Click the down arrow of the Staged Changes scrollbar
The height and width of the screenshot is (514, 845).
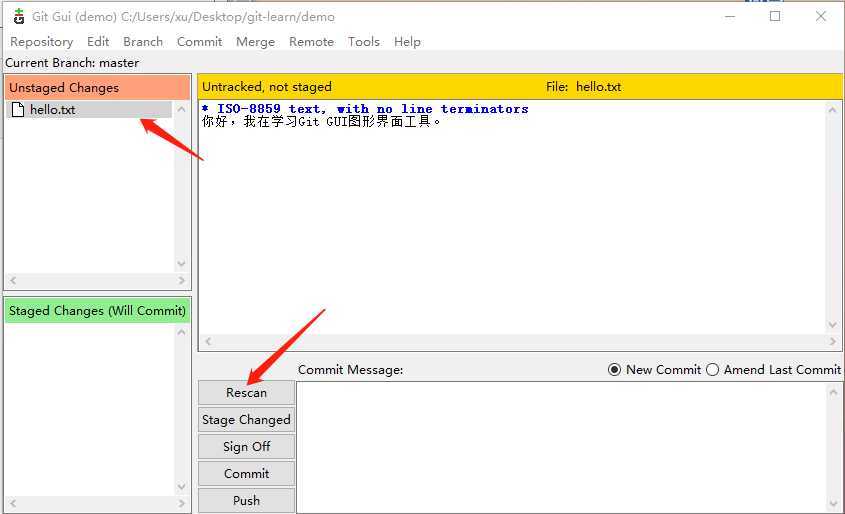point(182,487)
